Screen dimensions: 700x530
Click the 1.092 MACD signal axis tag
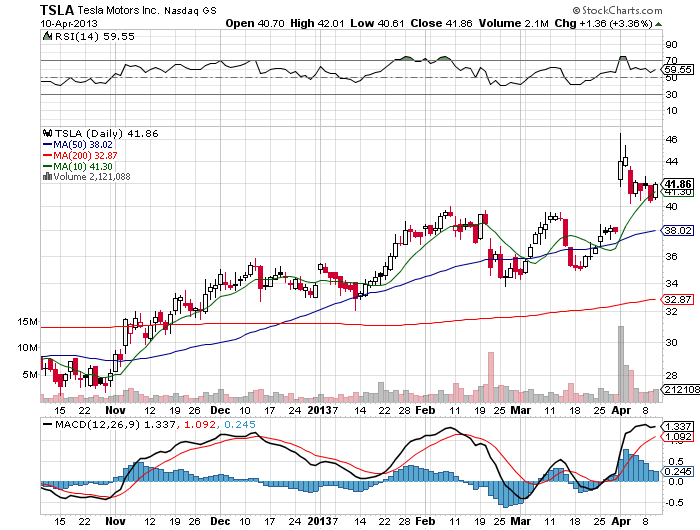pos(678,437)
